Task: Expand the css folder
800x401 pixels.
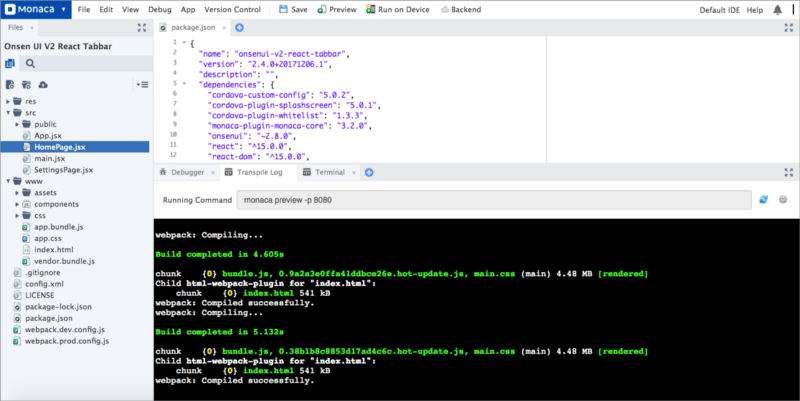Action: point(17,215)
